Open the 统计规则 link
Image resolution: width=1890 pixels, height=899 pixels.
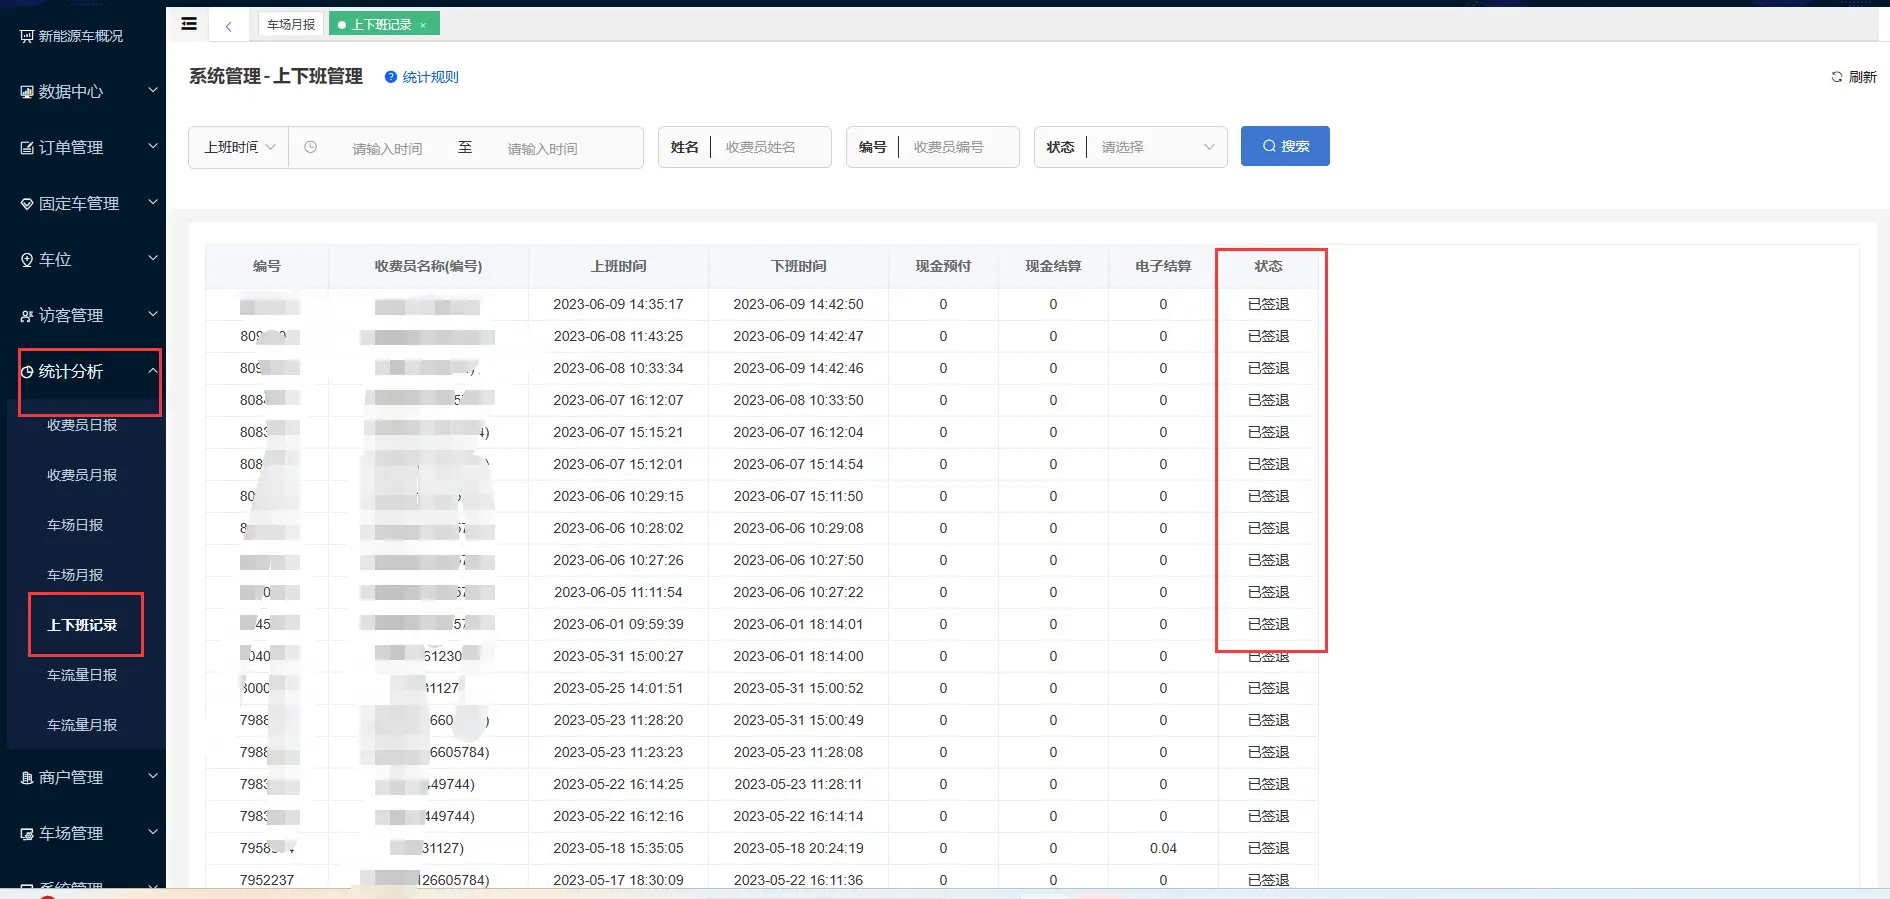coord(430,77)
